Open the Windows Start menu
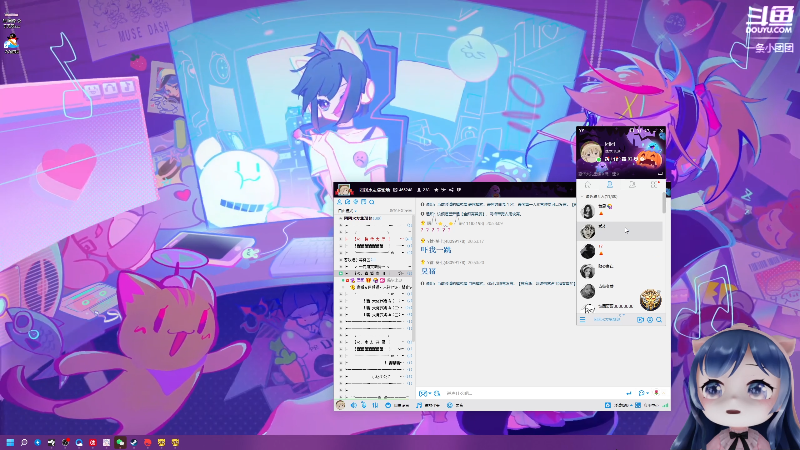 10,442
